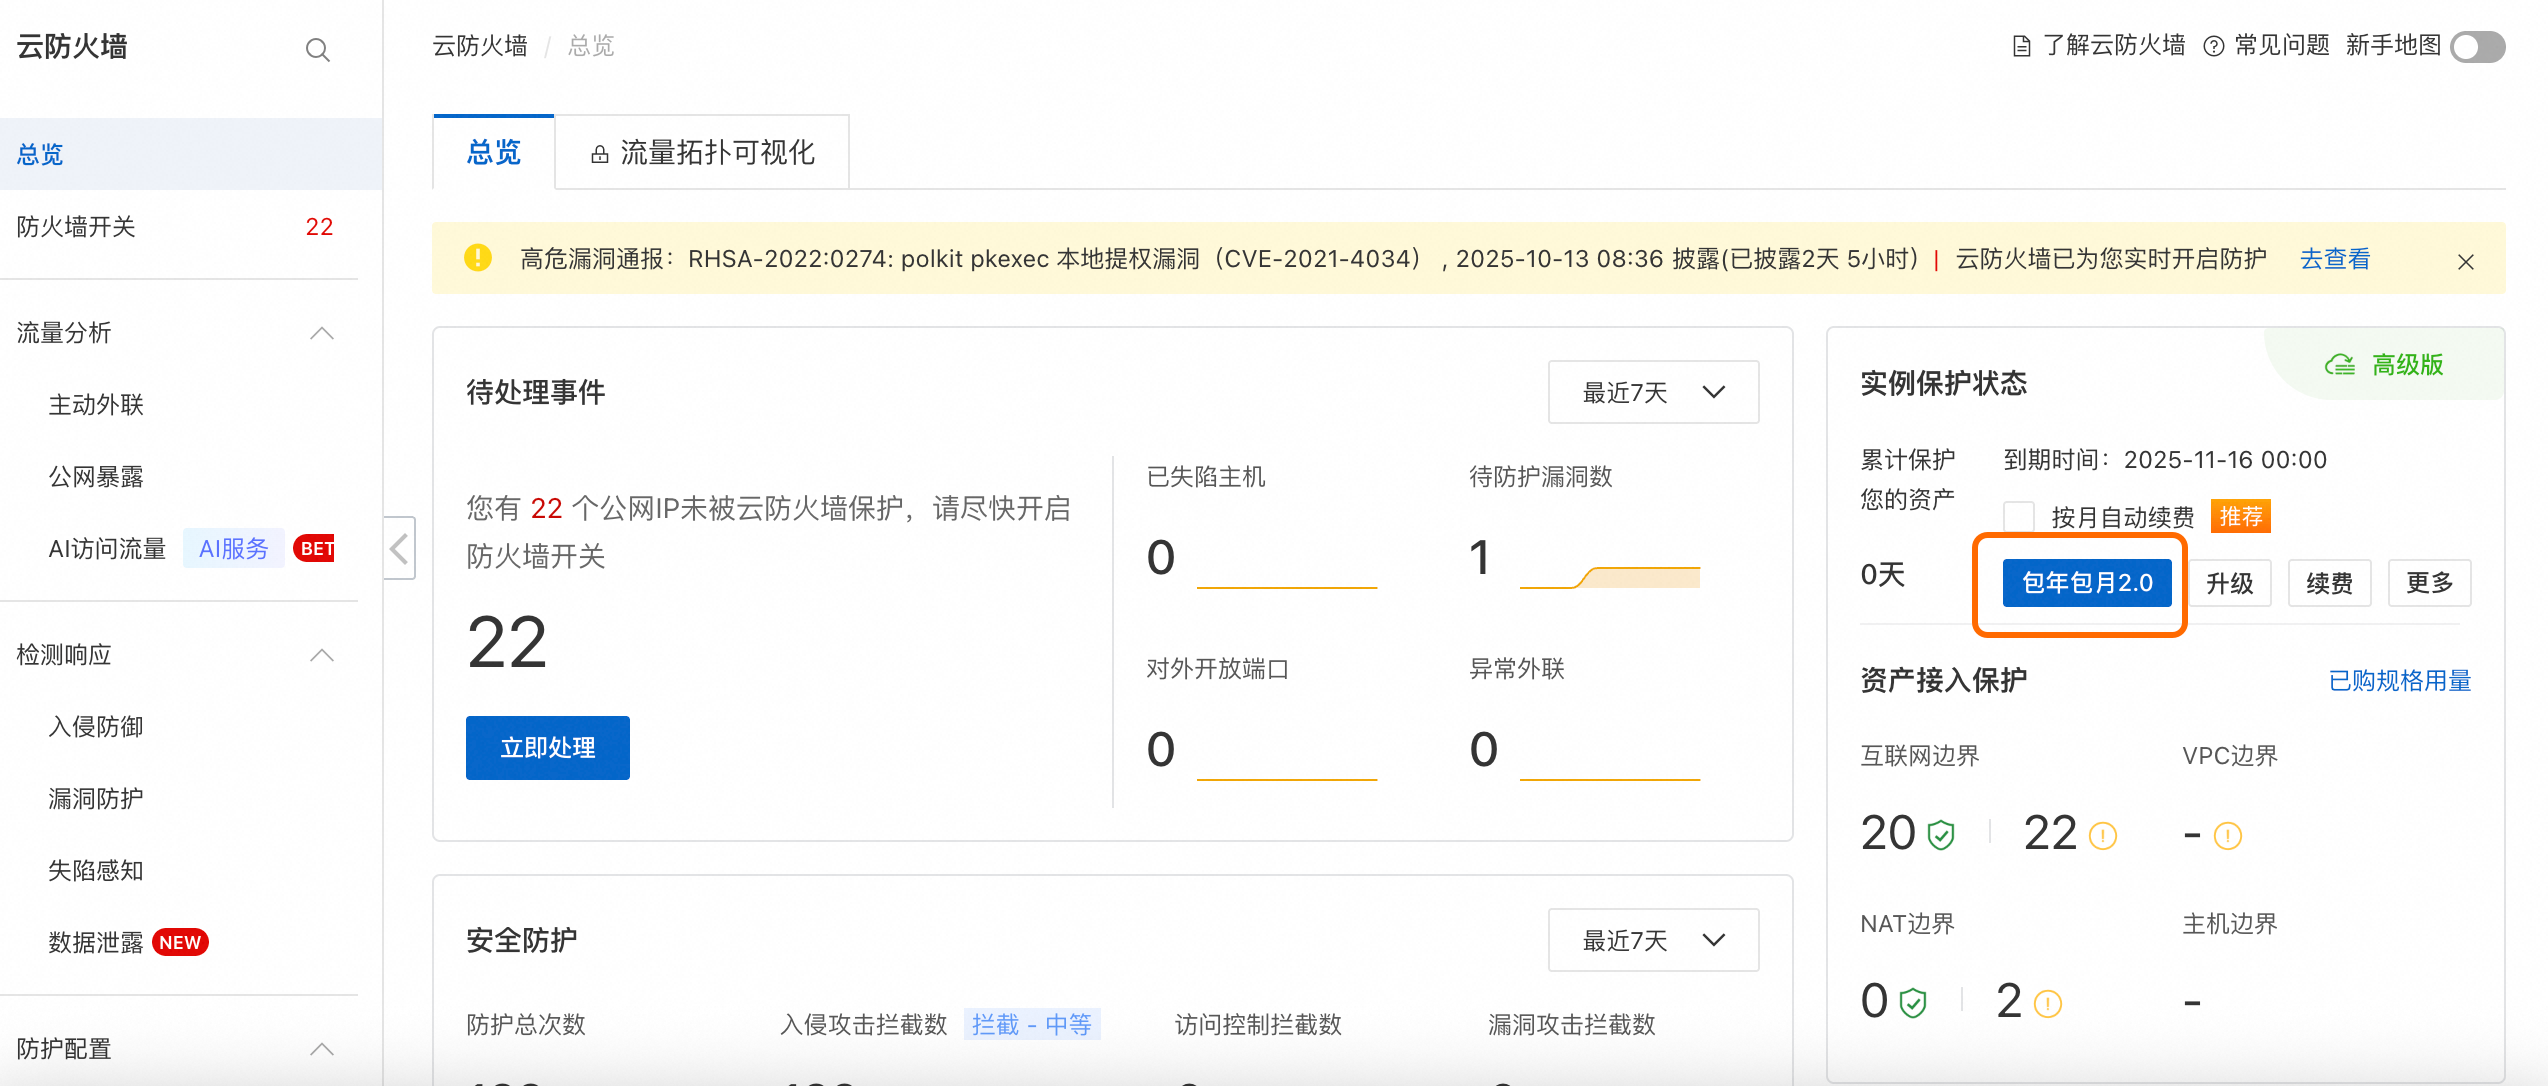Click the warning icon under VPC边界

coord(2227,835)
